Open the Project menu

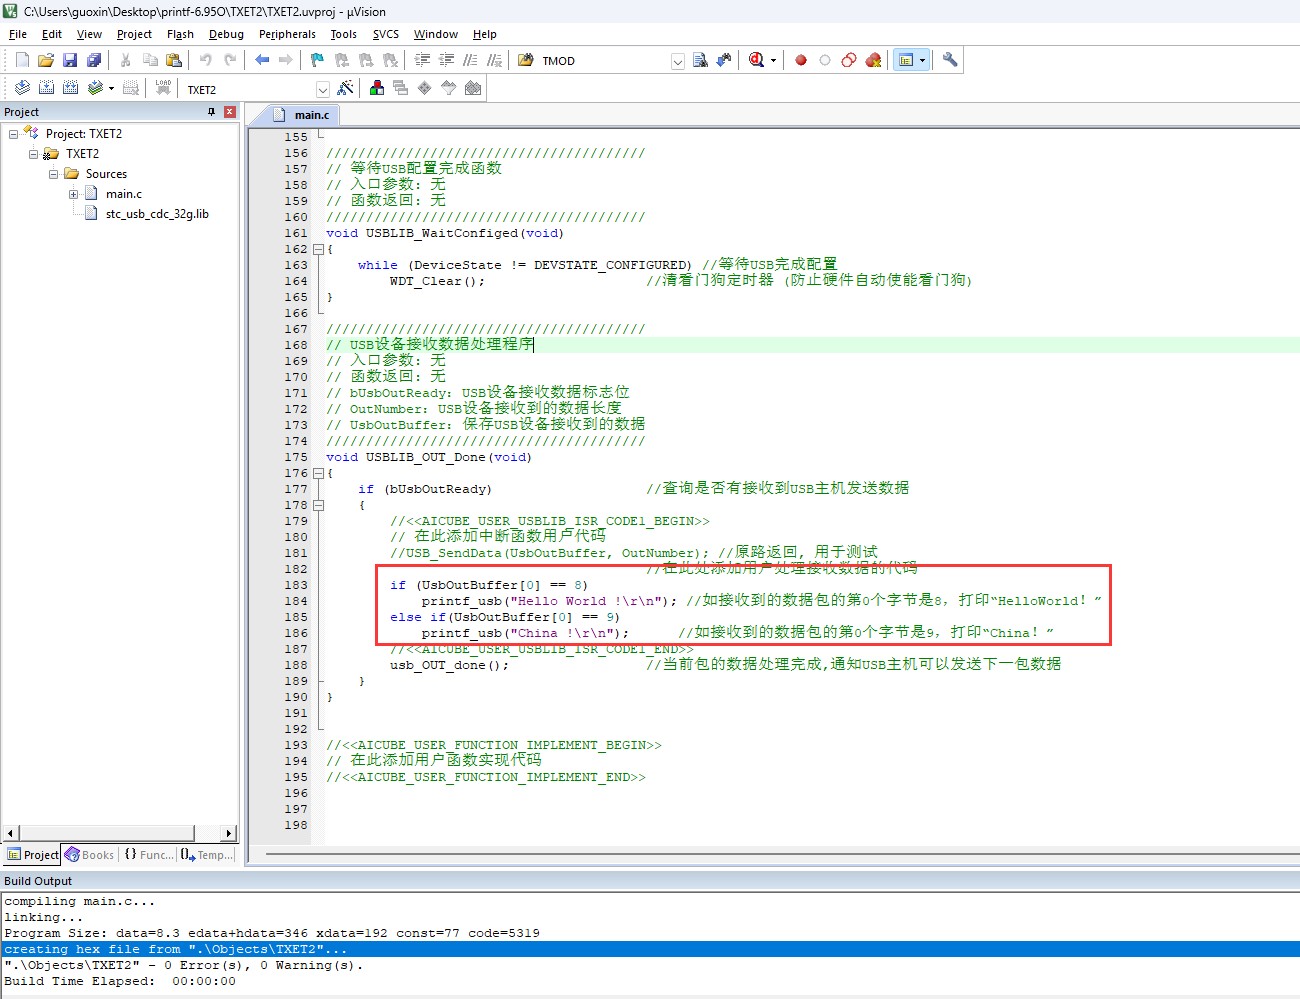click(134, 34)
